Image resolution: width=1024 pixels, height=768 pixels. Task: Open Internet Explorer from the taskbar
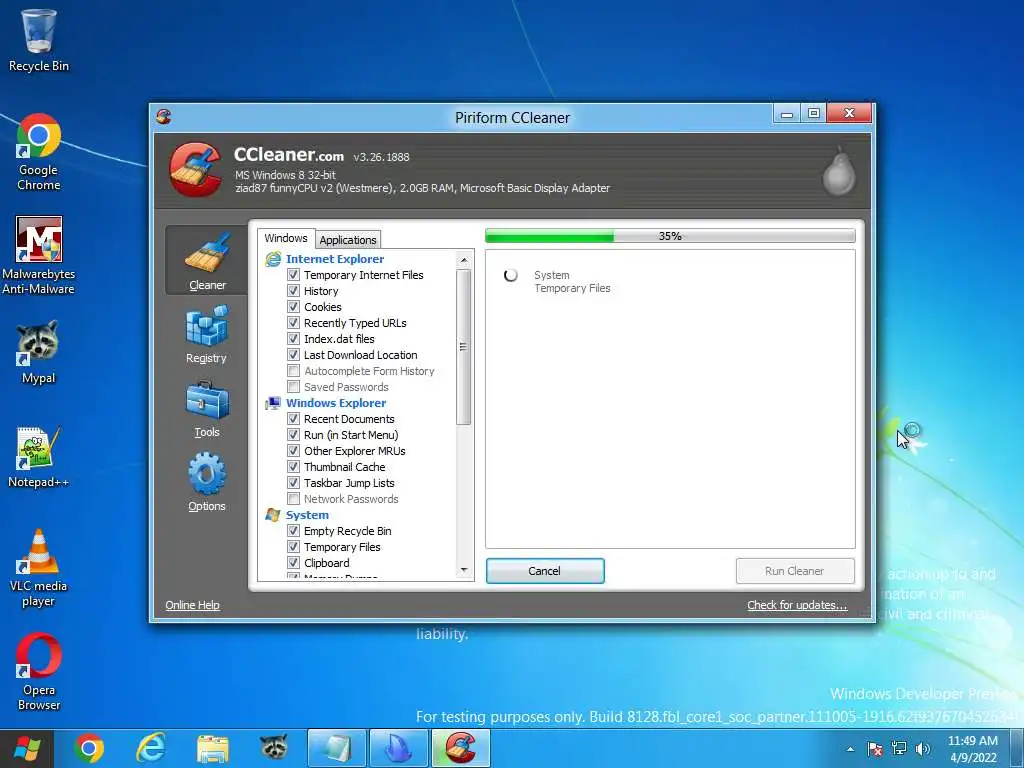pos(150,748)
